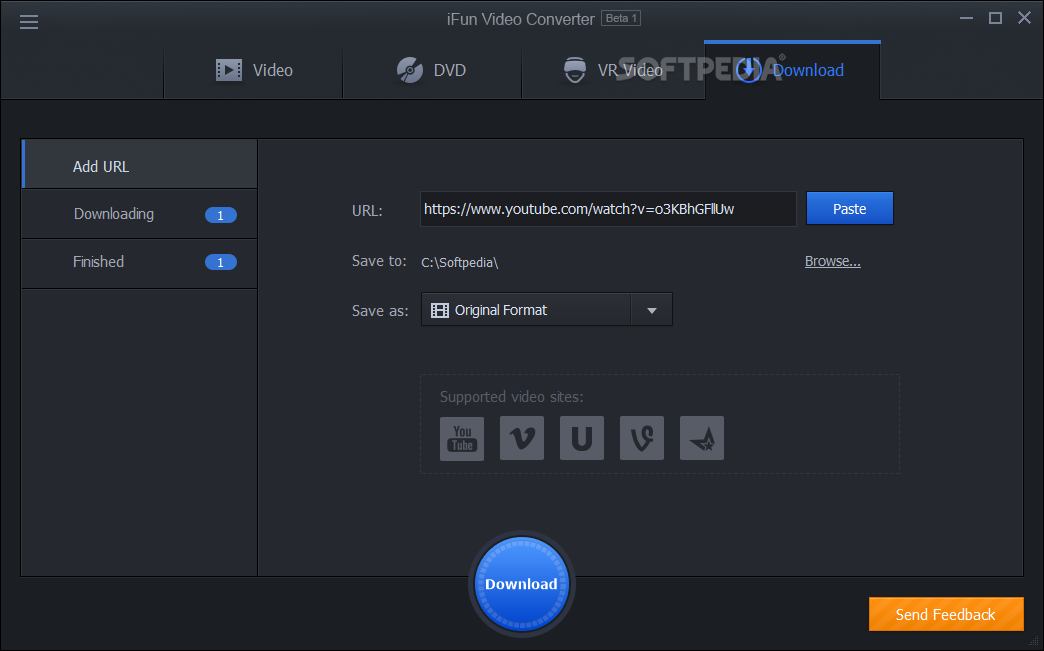This screenshot has width=1044, height=651.
Task: Select Add URL in the sidebar
Action: coord(140,164)
